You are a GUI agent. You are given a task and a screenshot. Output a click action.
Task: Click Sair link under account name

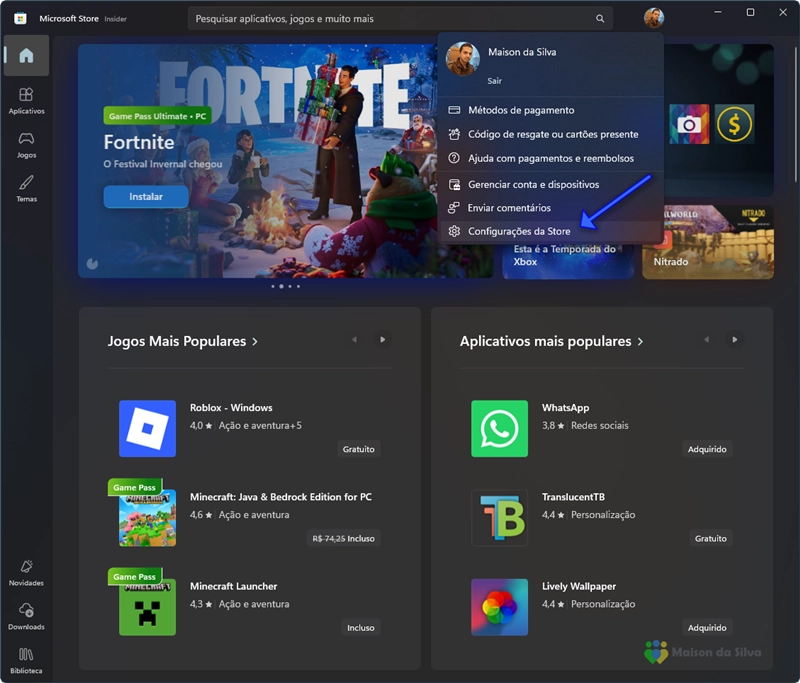495,80
